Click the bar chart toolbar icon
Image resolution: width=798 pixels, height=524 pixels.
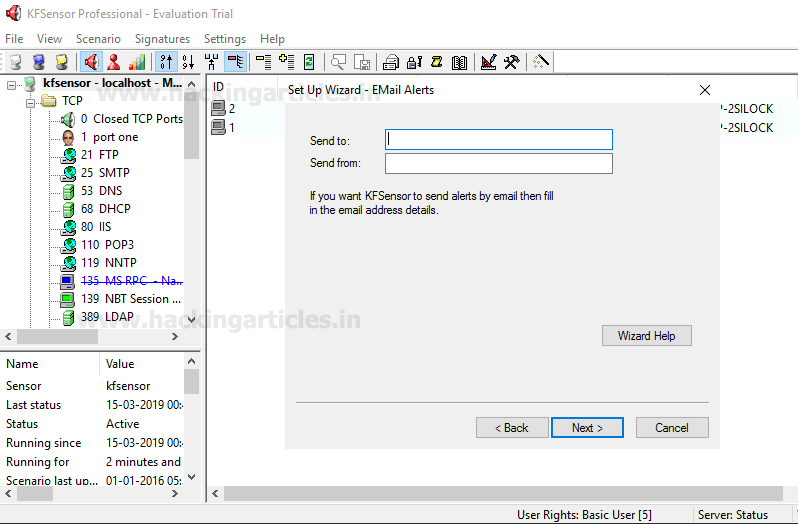[x=137, y=62]
